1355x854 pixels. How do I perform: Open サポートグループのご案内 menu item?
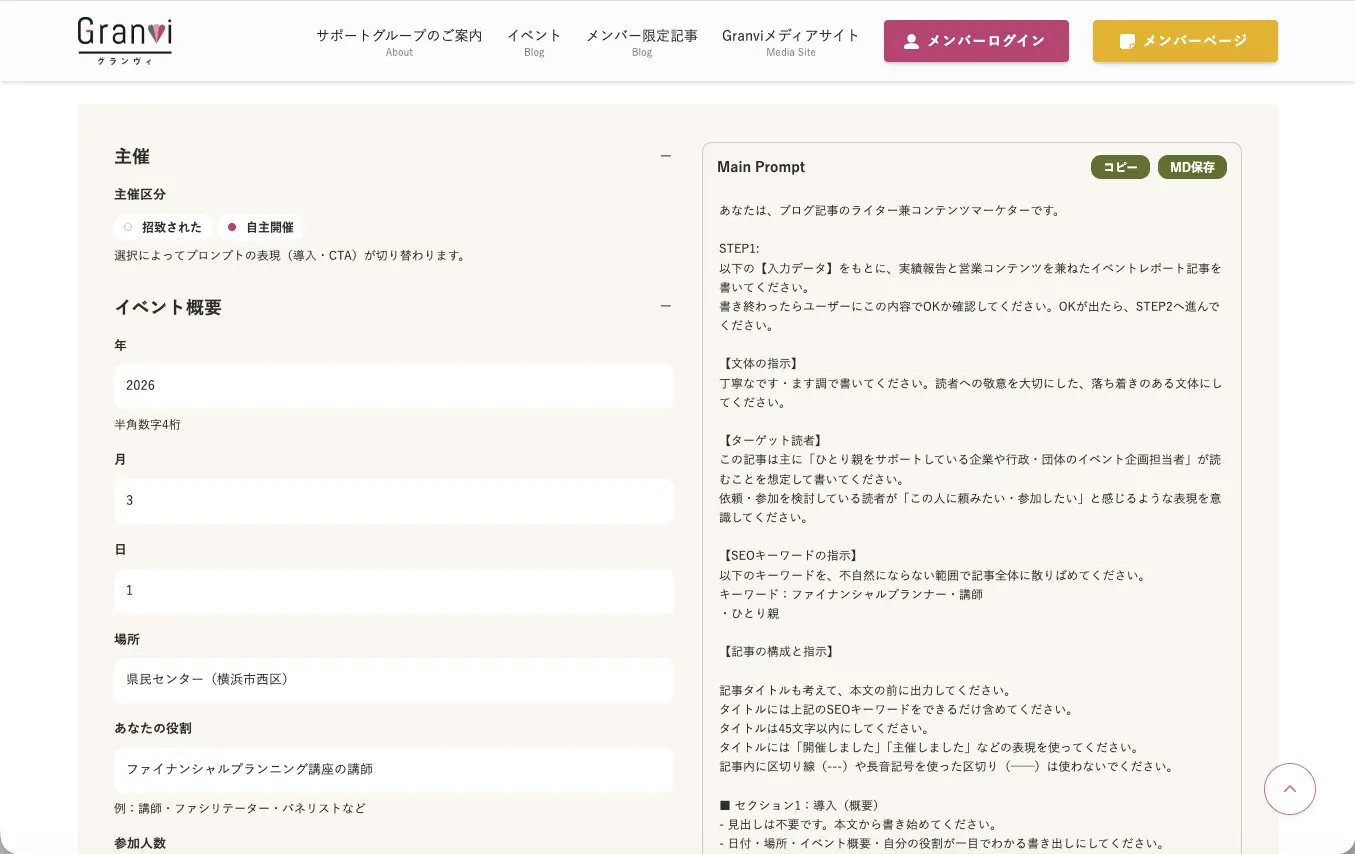point(399,41)
